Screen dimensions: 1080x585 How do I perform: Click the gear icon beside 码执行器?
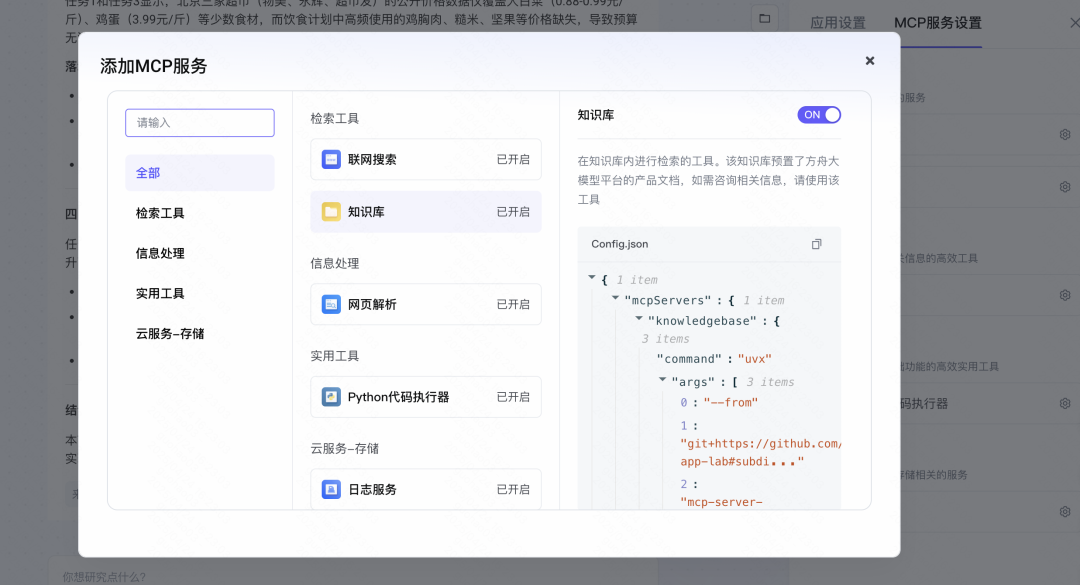(1064, 403)
